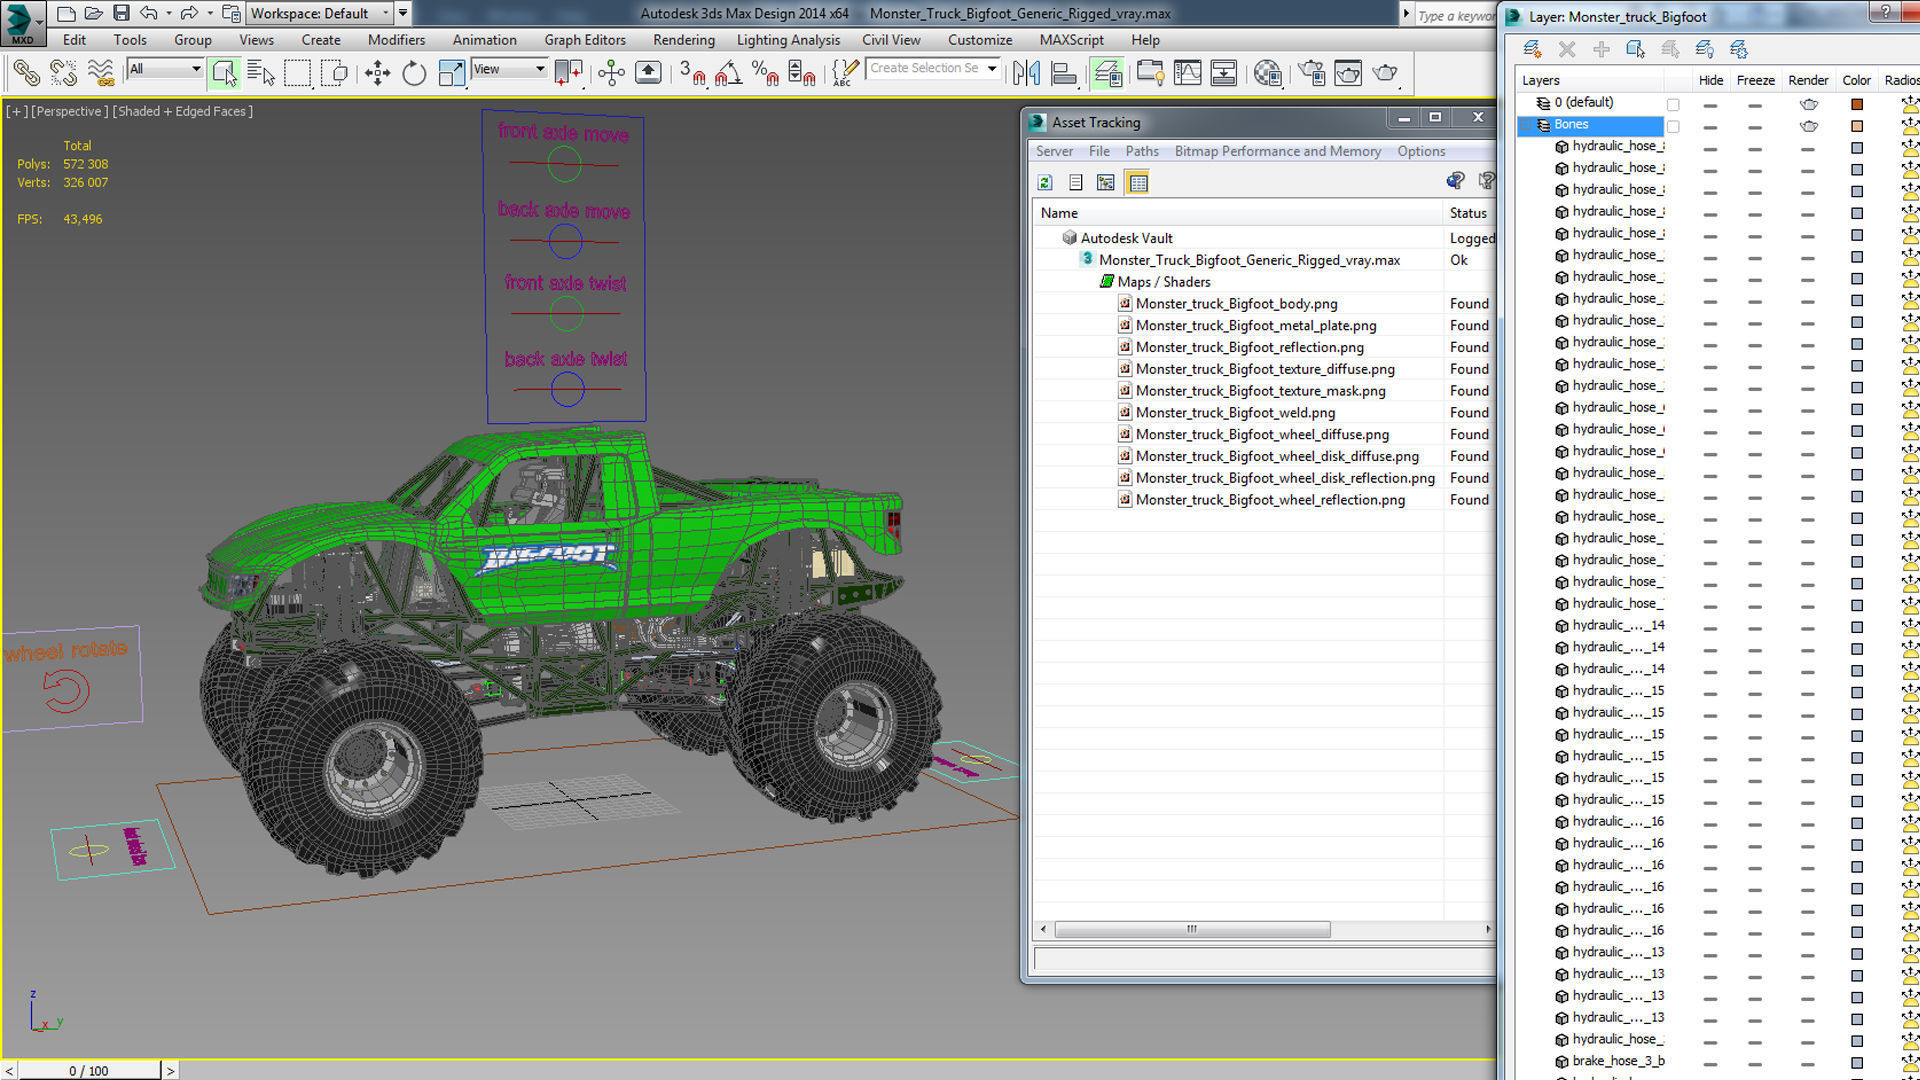The image size is (1920, 1080).
Task: Open the Modifiers menu
Action: [396, 40]
